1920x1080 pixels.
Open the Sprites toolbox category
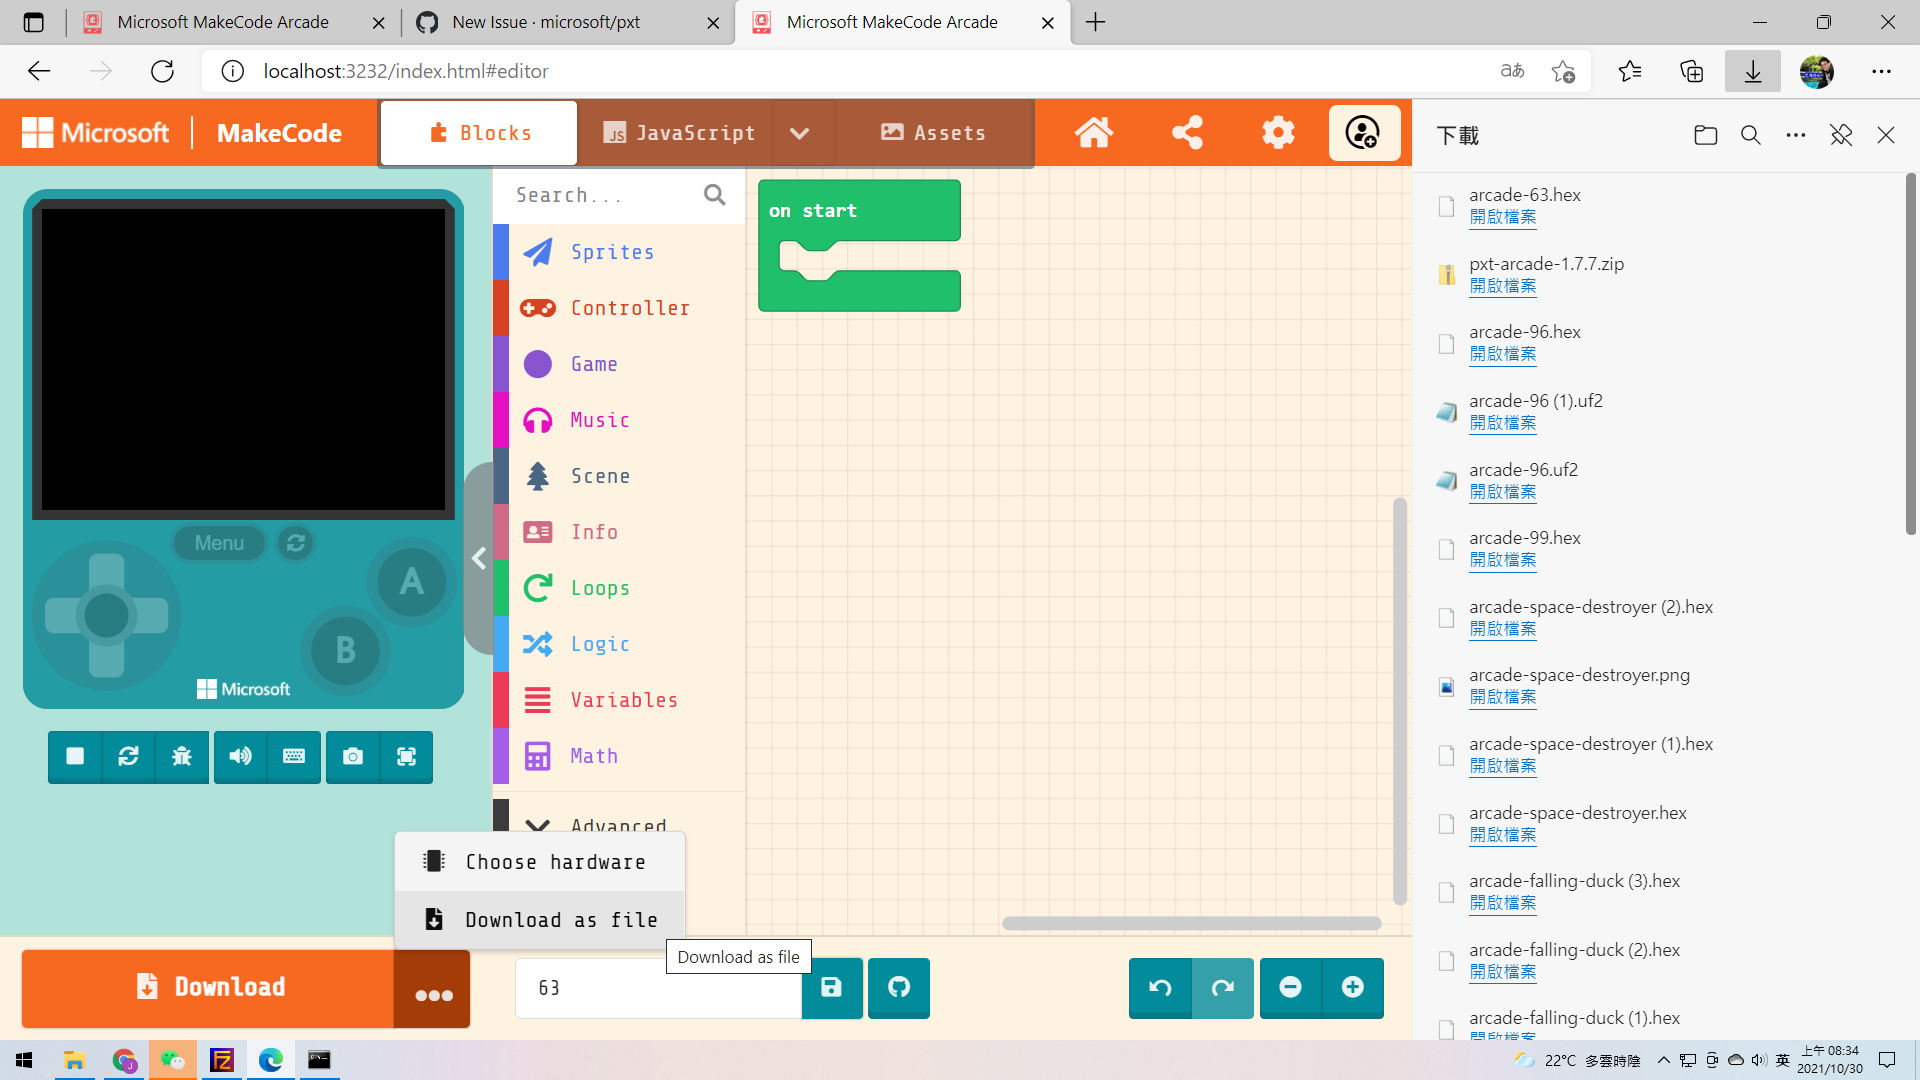(618, 252)
